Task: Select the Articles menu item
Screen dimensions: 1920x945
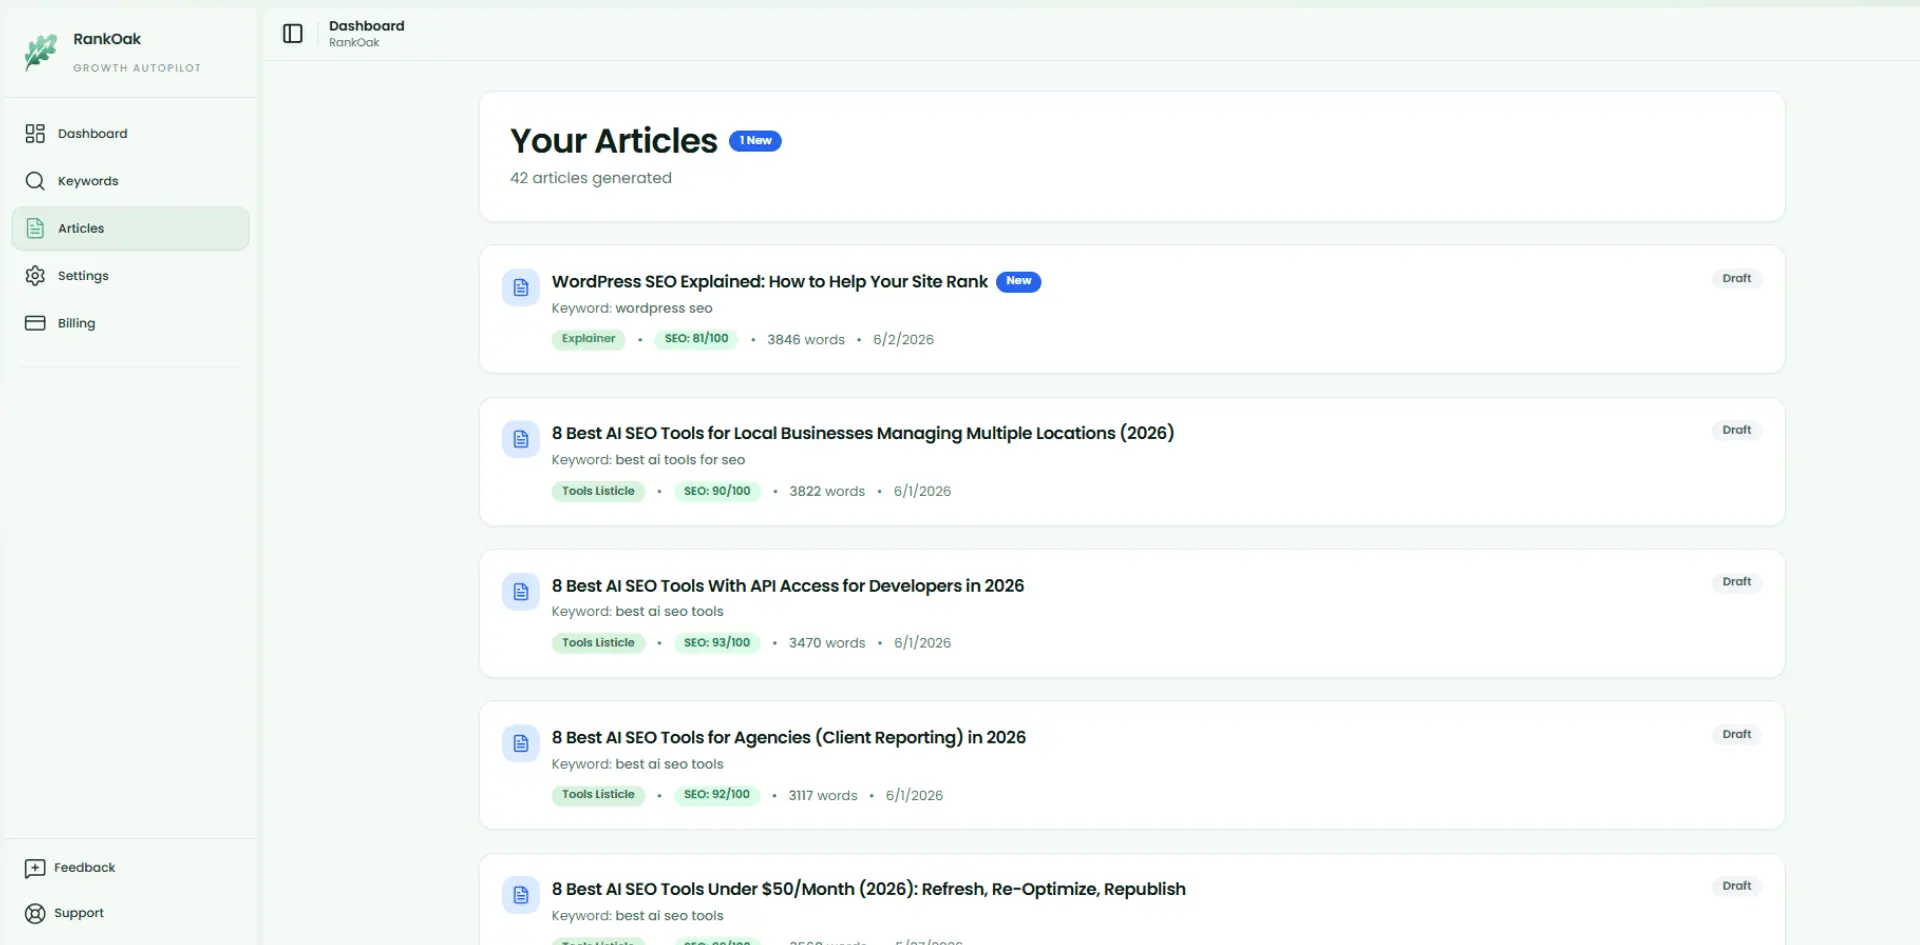Action: (130, 228)
